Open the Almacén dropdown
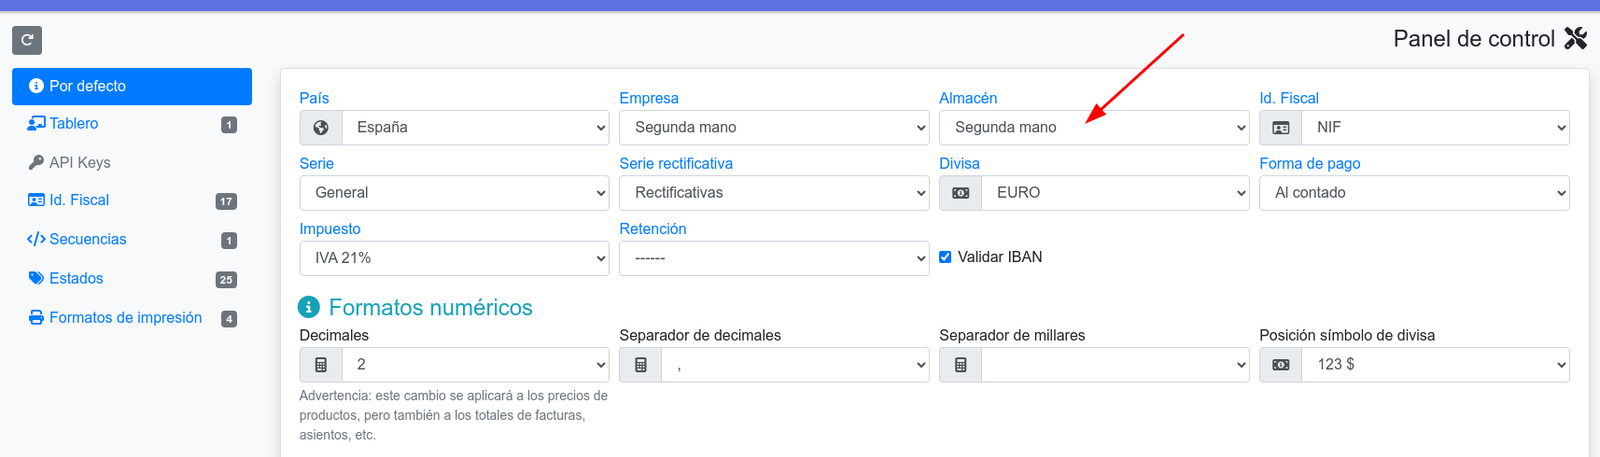Screen dimensions: 1600x457 pos(1094,127)
